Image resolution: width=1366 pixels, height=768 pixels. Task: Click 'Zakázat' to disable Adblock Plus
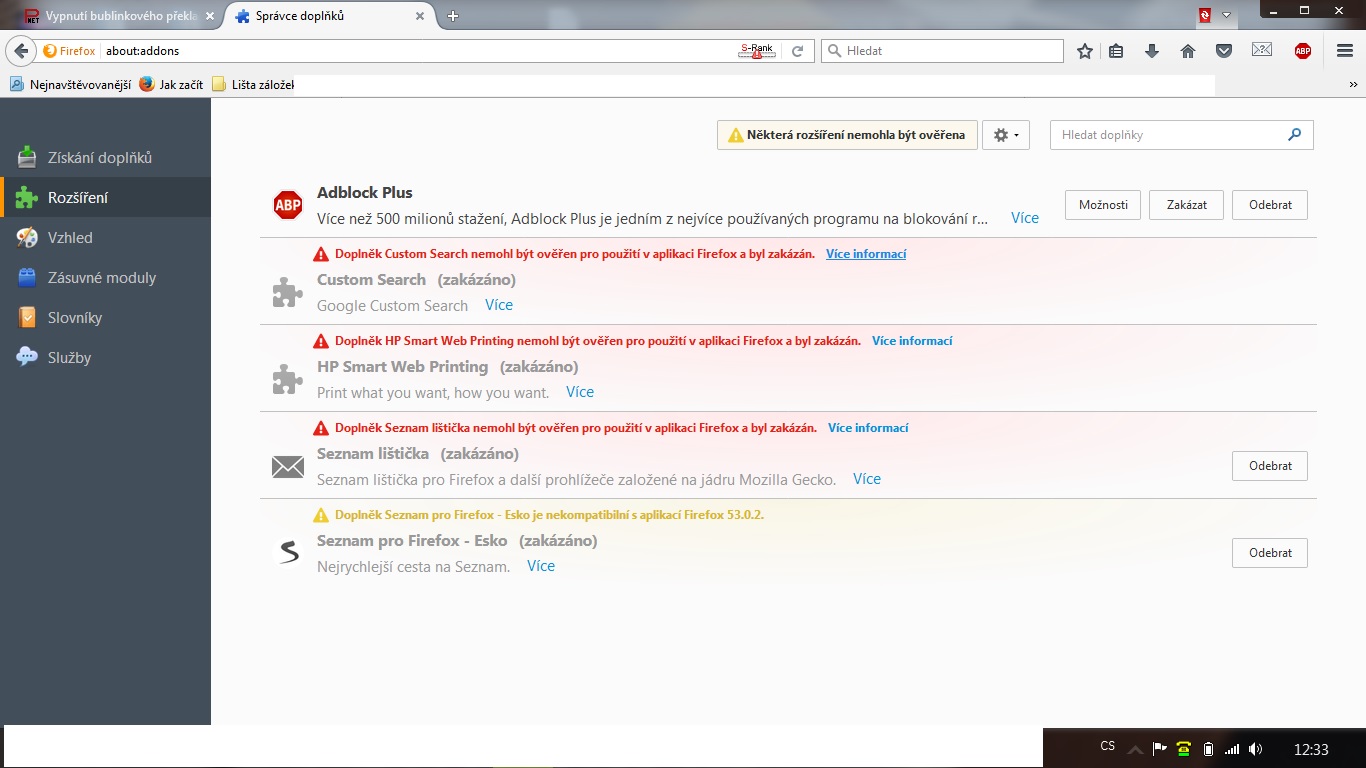click(1187, 205)
